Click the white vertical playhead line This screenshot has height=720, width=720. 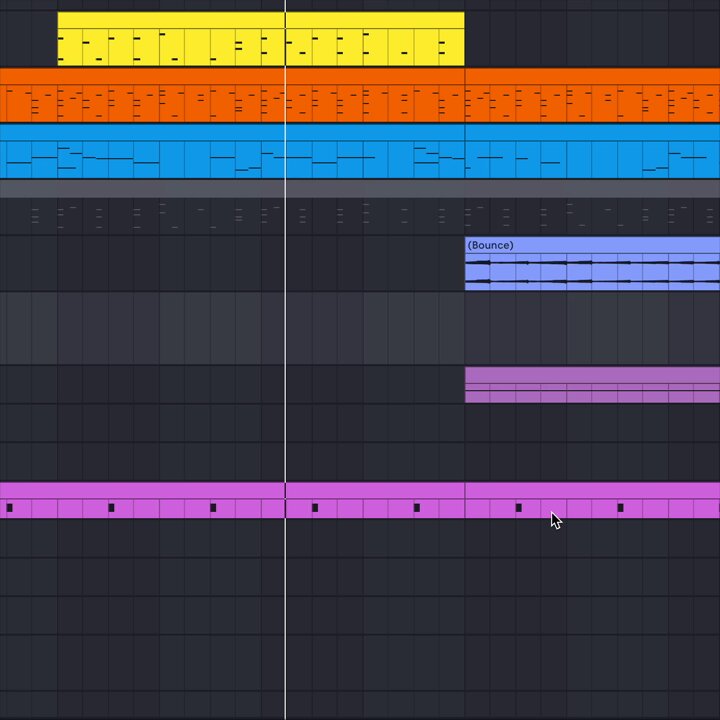coord(285,360)
